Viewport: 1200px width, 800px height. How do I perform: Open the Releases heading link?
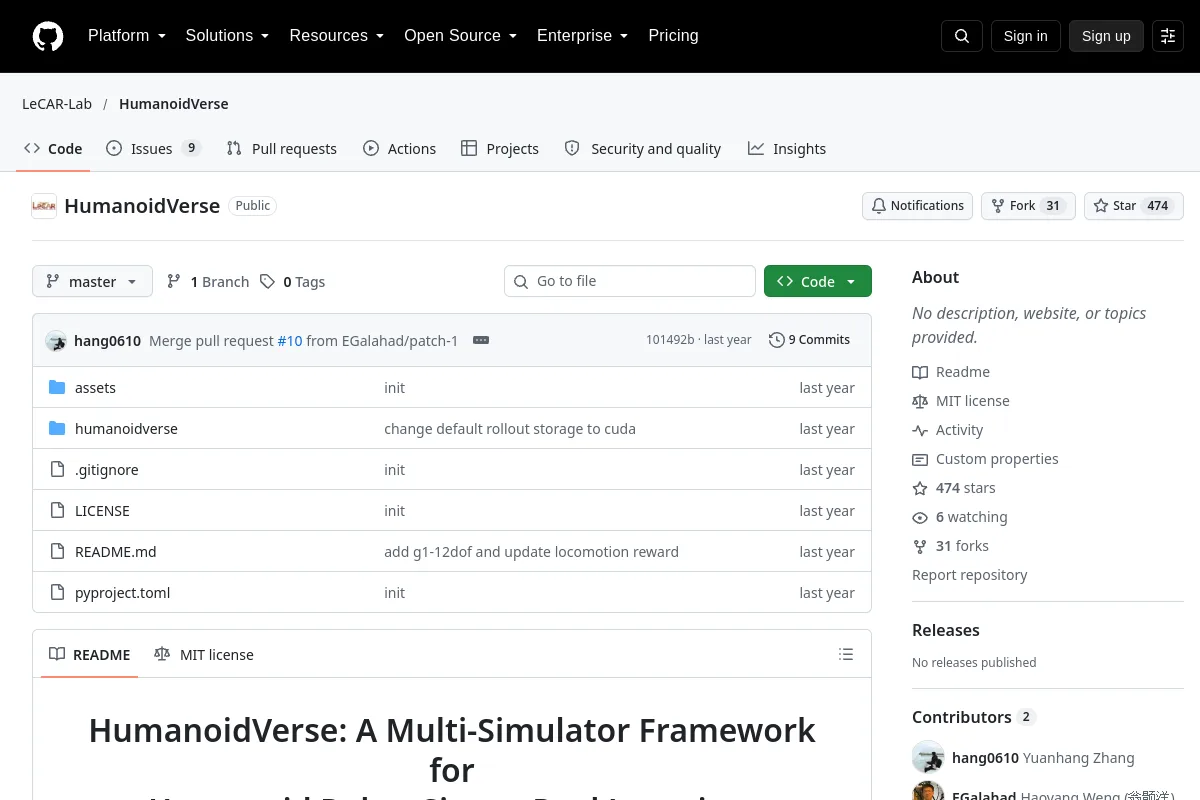click(x=945, y=630)
